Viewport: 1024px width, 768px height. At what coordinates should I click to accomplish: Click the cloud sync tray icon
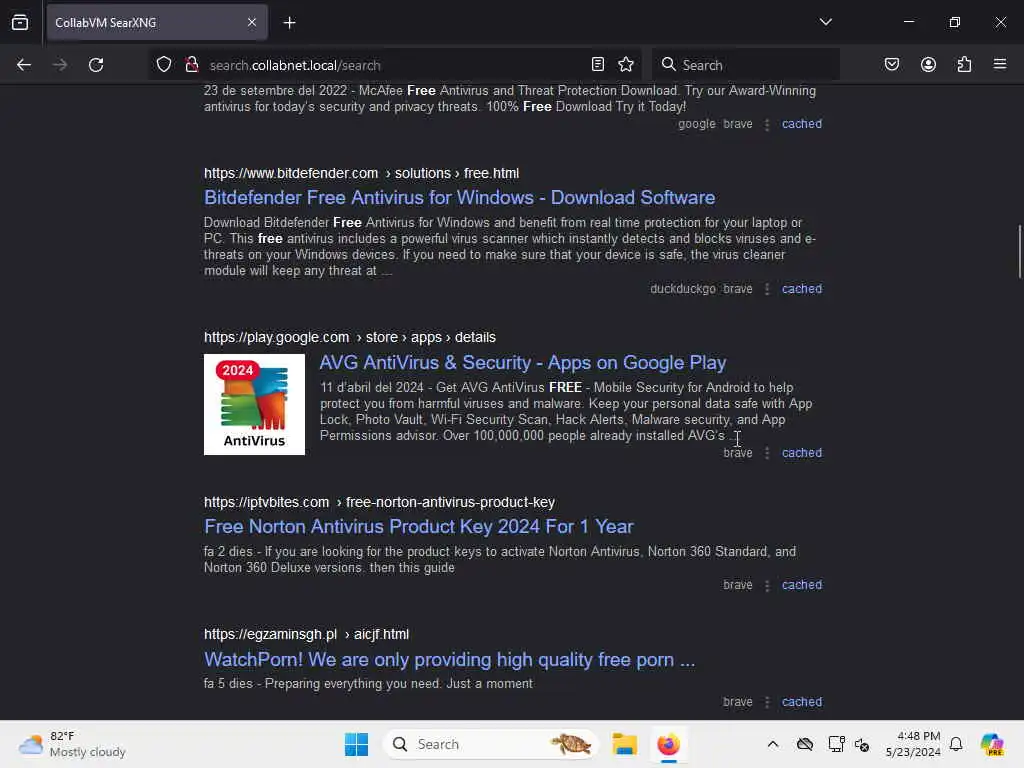[x=805, y=744]
